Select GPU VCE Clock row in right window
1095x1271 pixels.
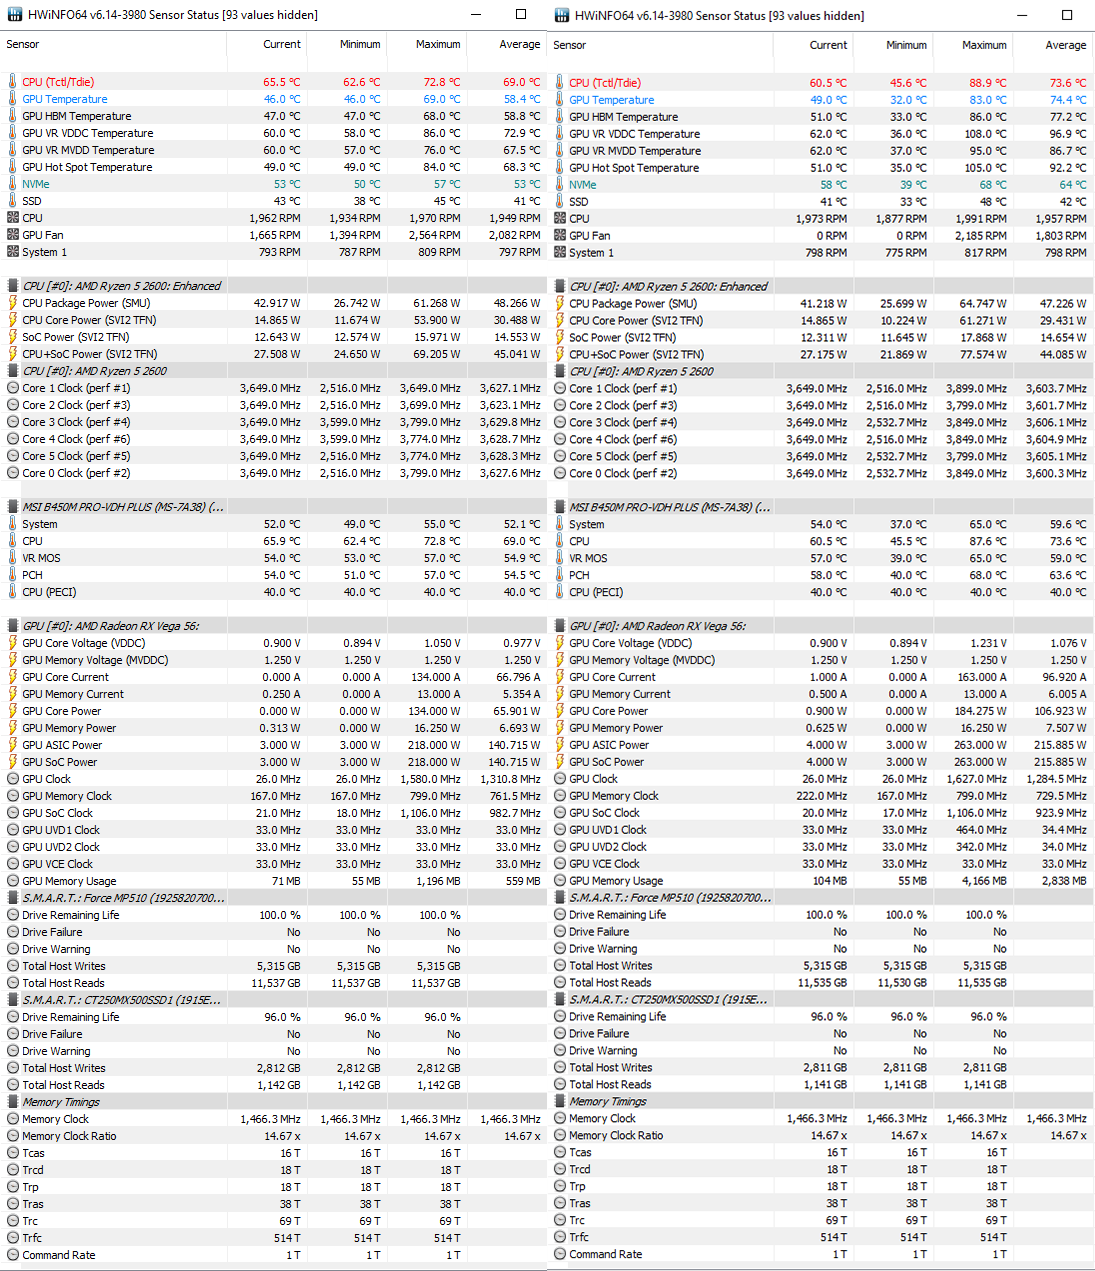point(821,864)
